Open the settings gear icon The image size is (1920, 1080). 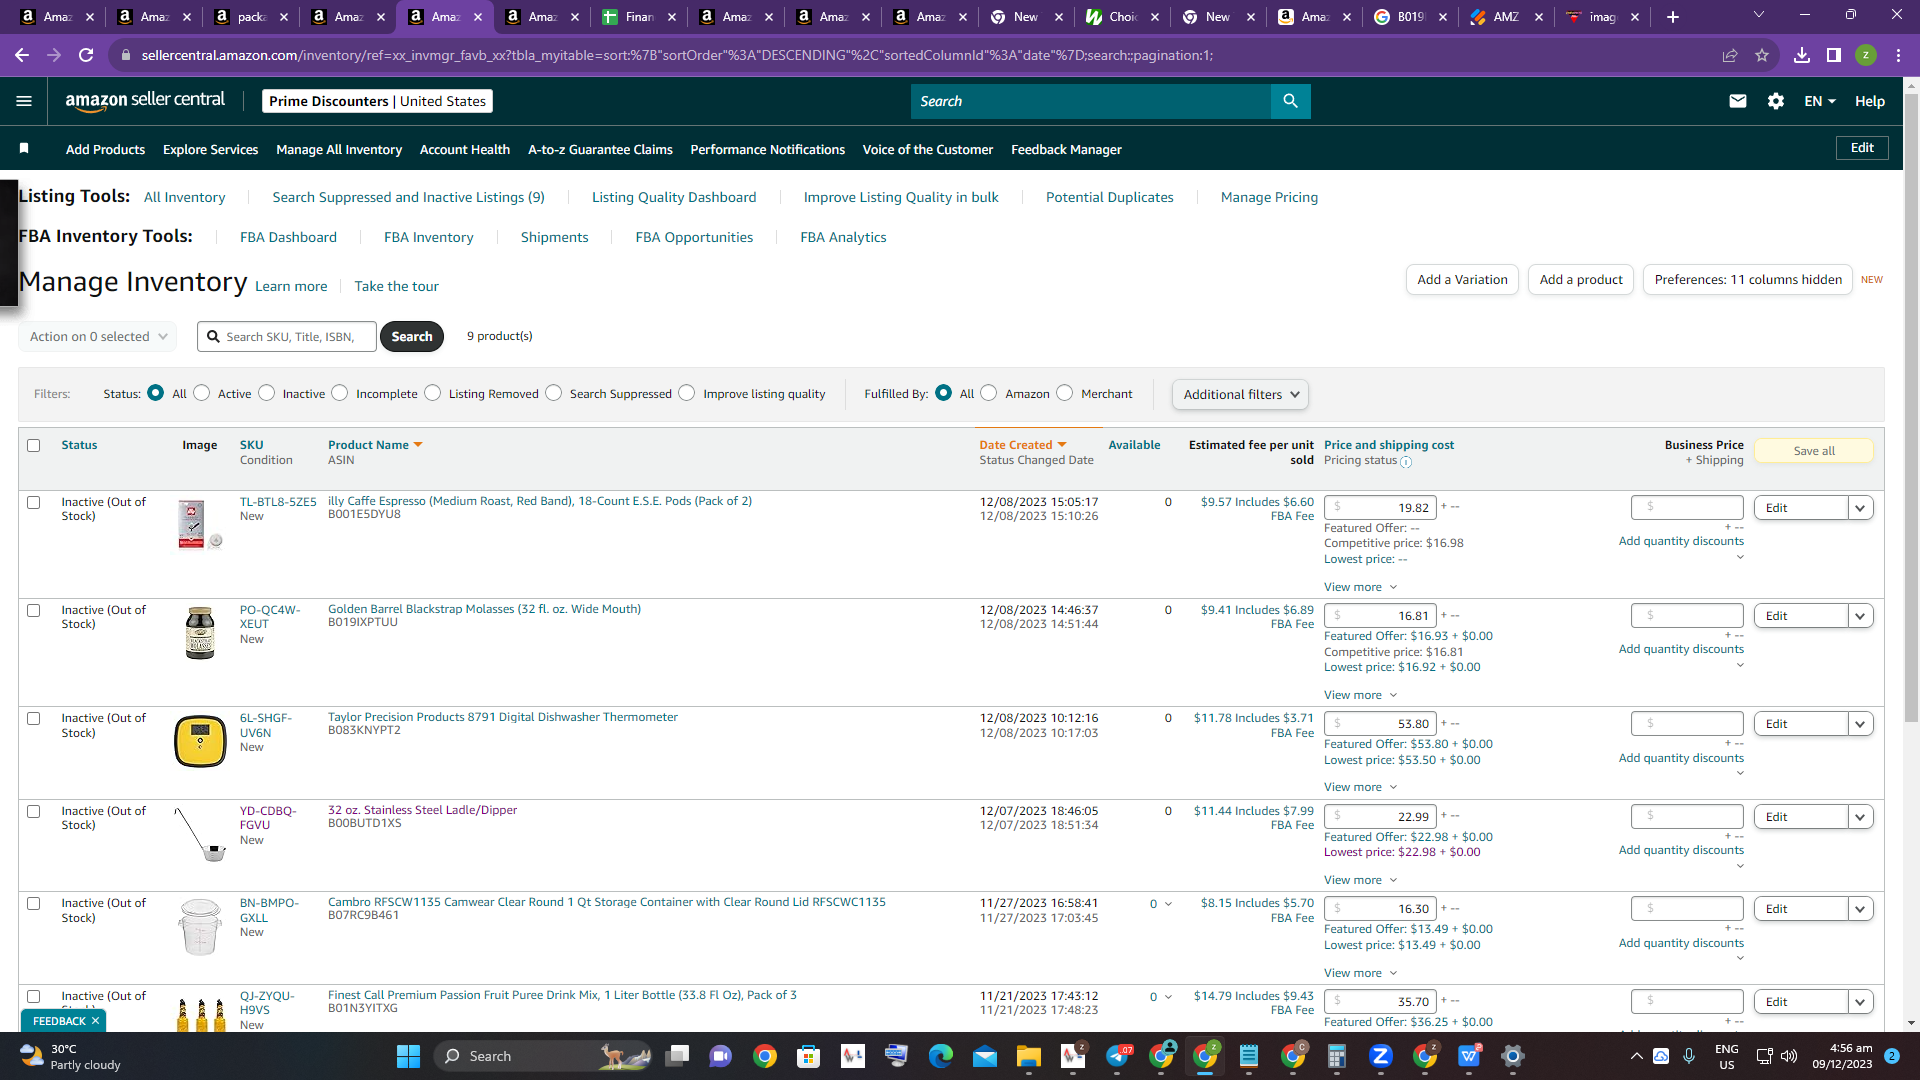pyautogui.click(x=1776, y=101)
